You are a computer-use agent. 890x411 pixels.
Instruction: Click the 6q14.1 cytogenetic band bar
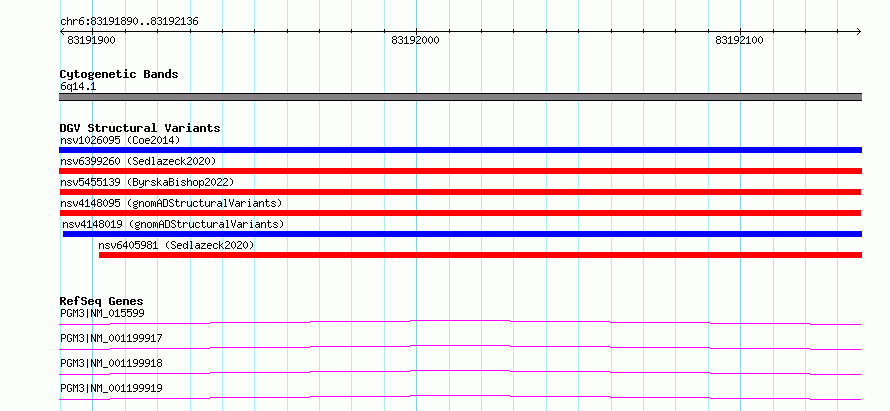(460, 97)
